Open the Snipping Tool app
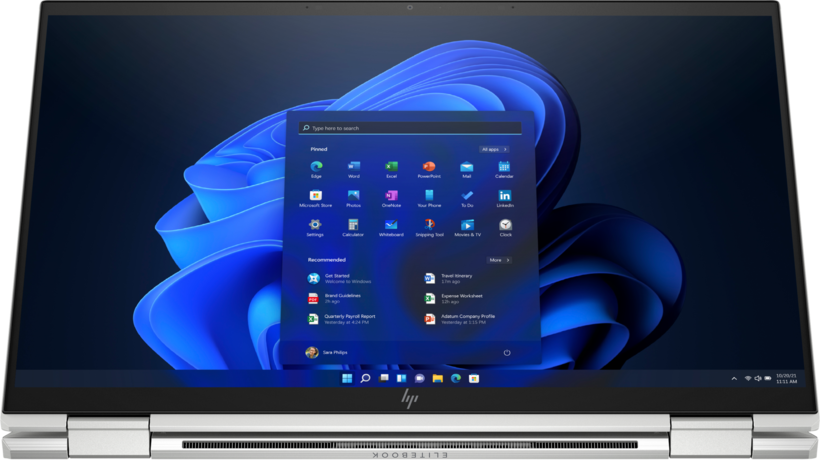The height and width of the screenshot is (460, 820). (429, 225)
